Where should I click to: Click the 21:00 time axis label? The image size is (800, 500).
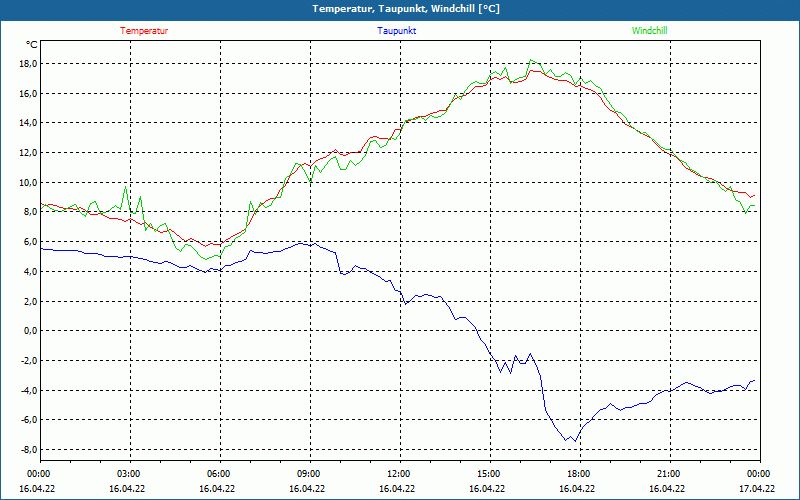[668, 473]
